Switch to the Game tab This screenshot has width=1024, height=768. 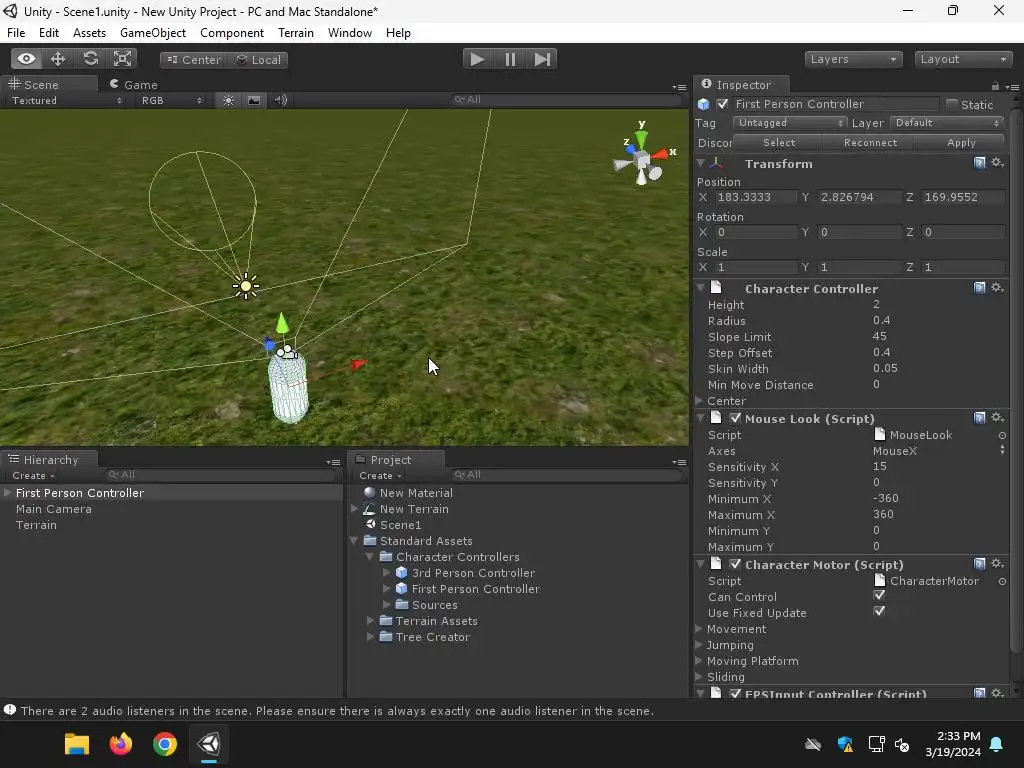(x=134, y=84)
